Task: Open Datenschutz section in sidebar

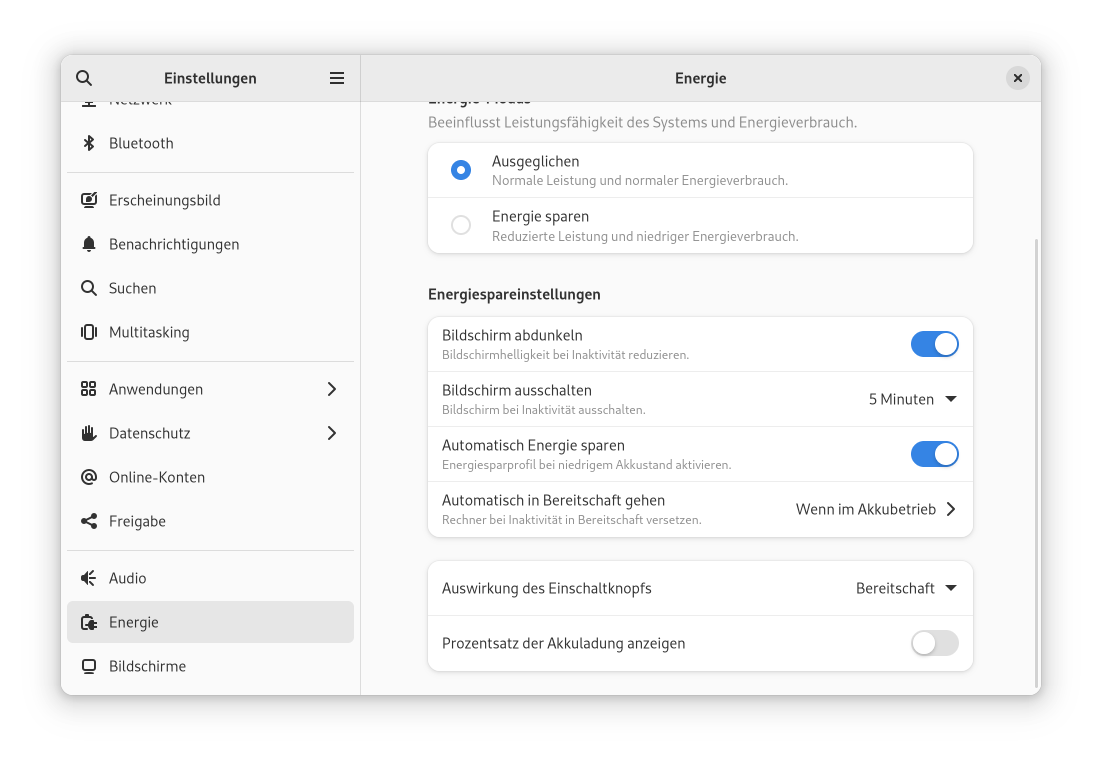Action: tap(150, 433)
